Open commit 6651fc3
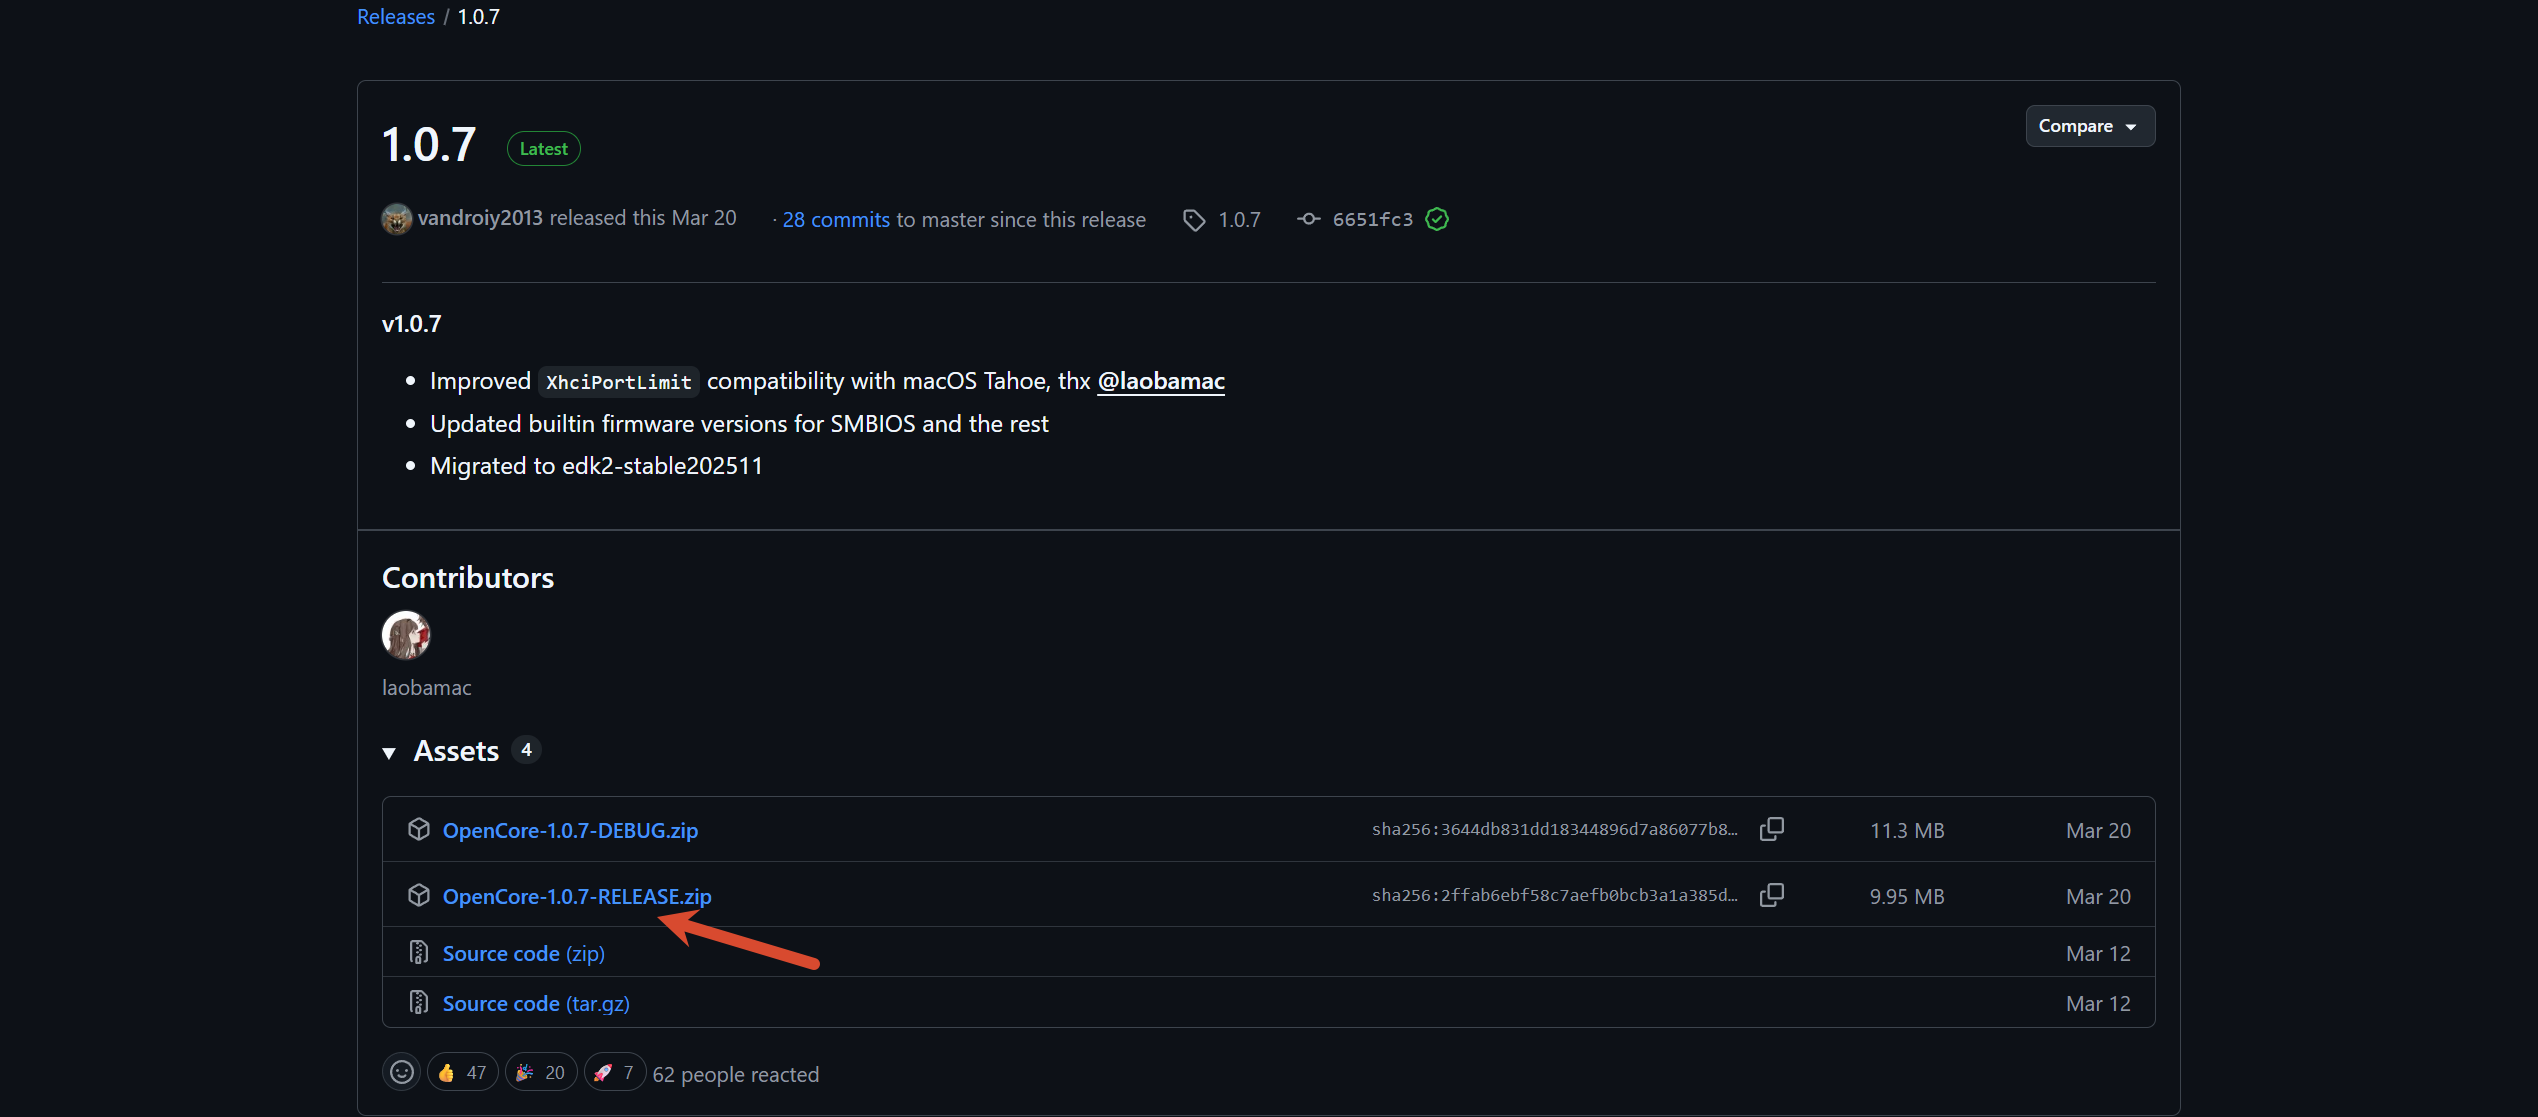Screen dimensions: 2538x1117 (x=1373, y=220)
